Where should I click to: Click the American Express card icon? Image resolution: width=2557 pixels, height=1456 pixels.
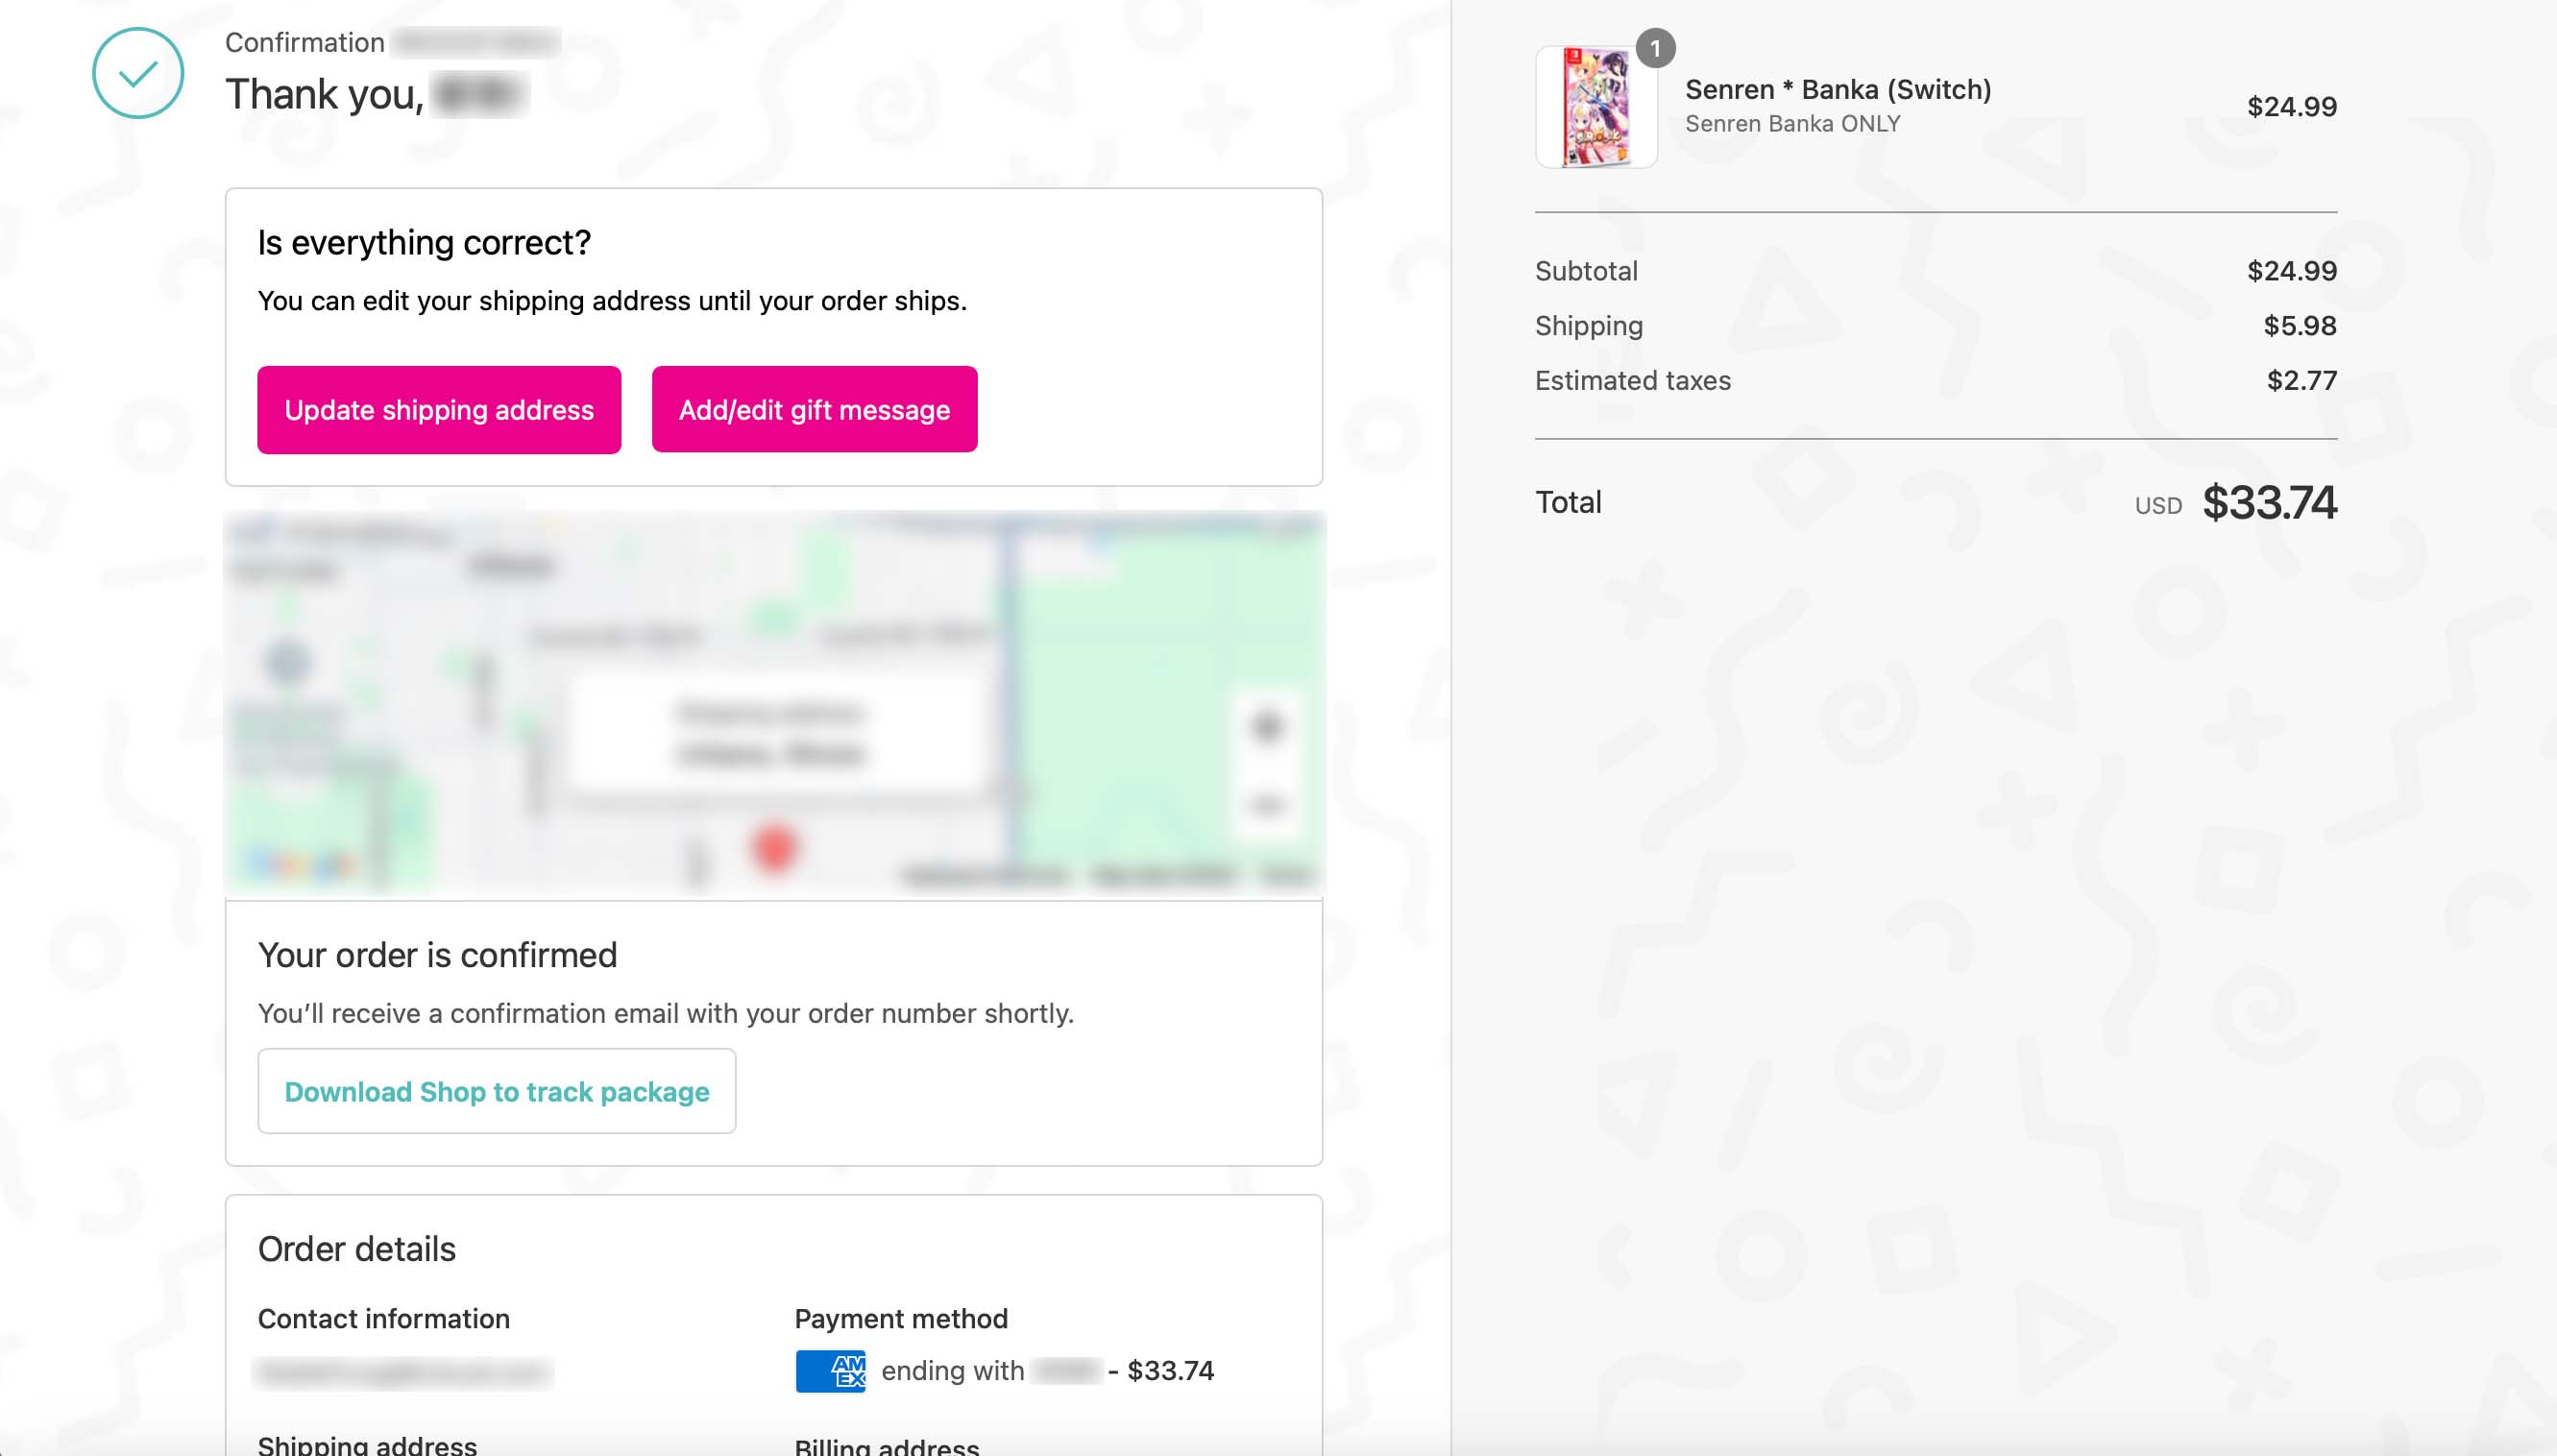pyautogui.click(x=830, y=1370)
